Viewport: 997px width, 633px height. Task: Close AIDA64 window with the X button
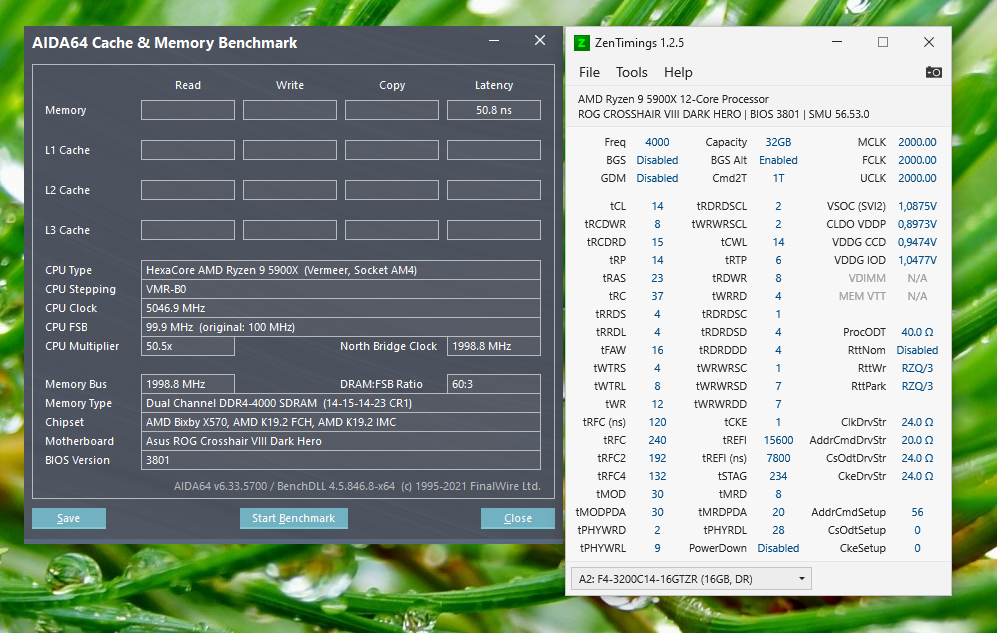click(x=540, y=41)
